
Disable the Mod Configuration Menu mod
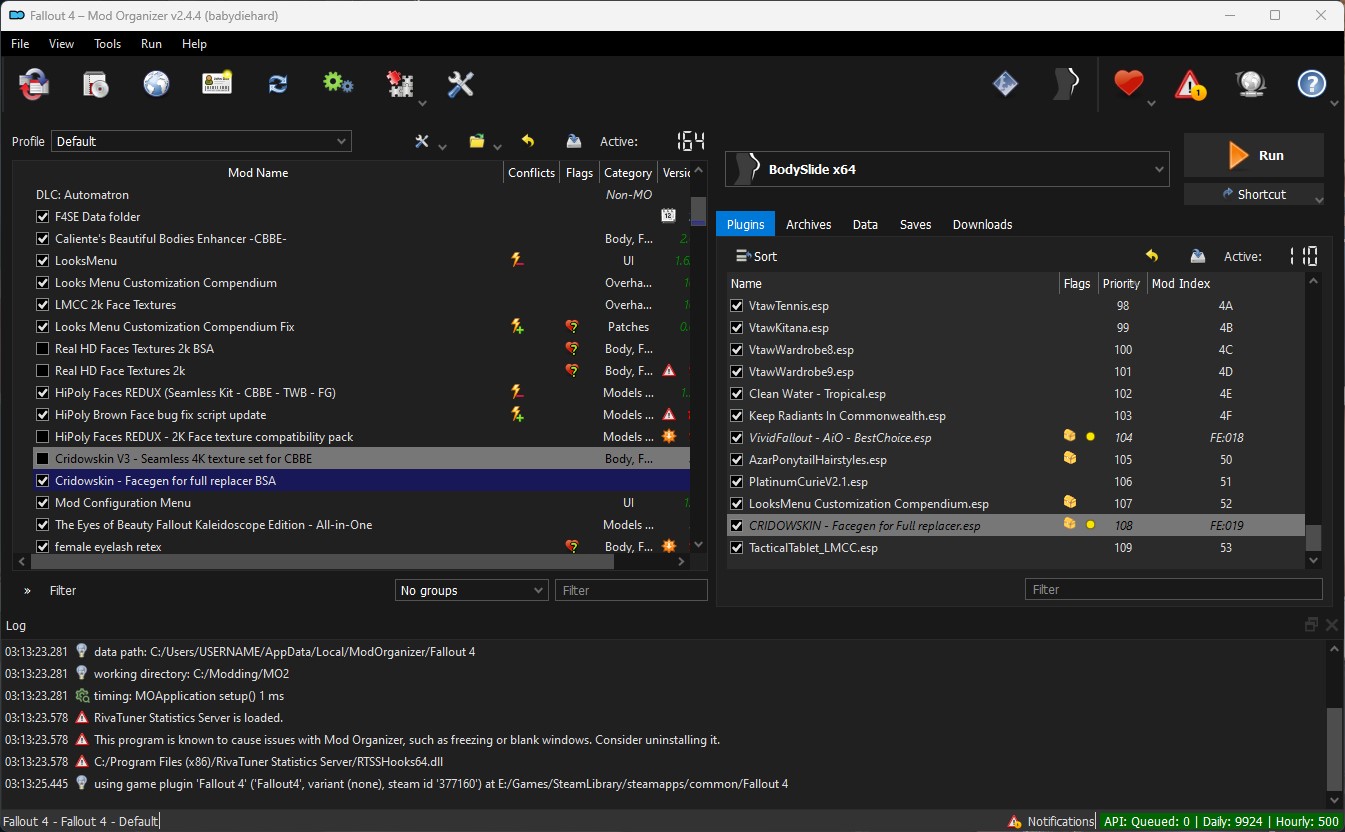point(43,503)
